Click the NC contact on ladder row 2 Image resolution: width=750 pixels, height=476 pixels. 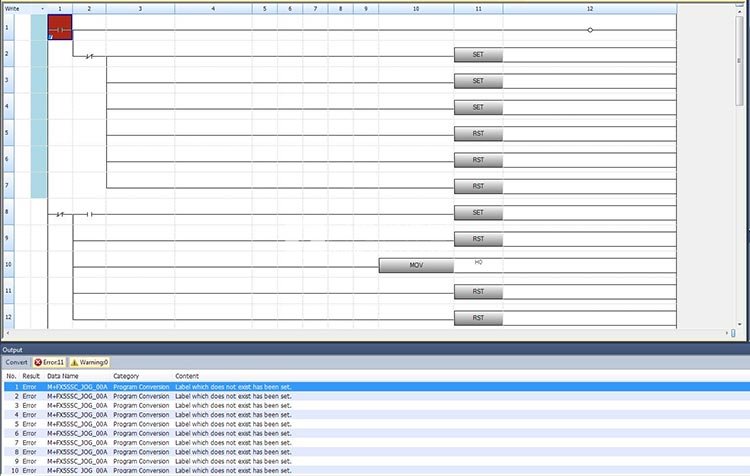coord(89,56)
